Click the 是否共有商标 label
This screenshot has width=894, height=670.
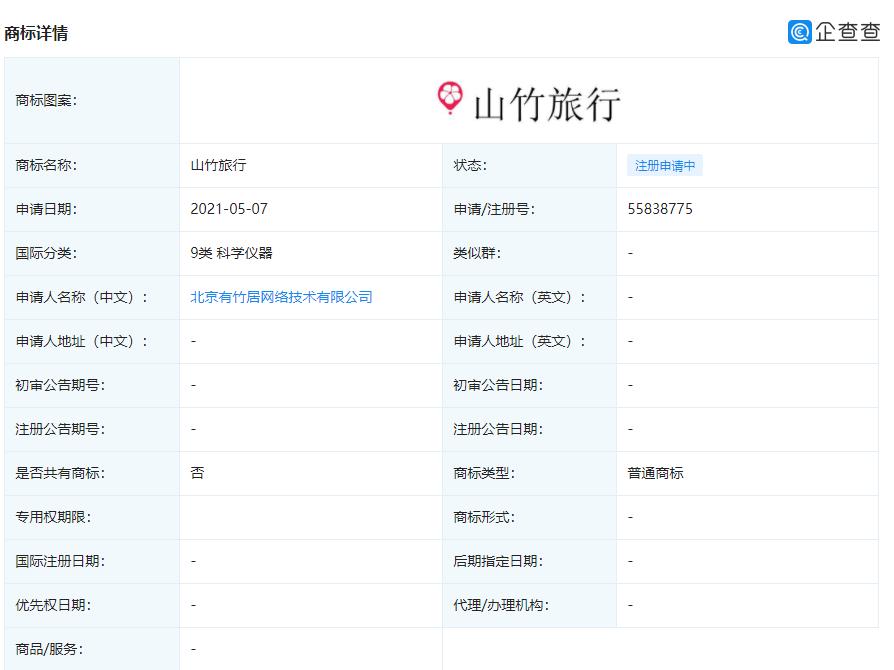[x=60, y=473]
